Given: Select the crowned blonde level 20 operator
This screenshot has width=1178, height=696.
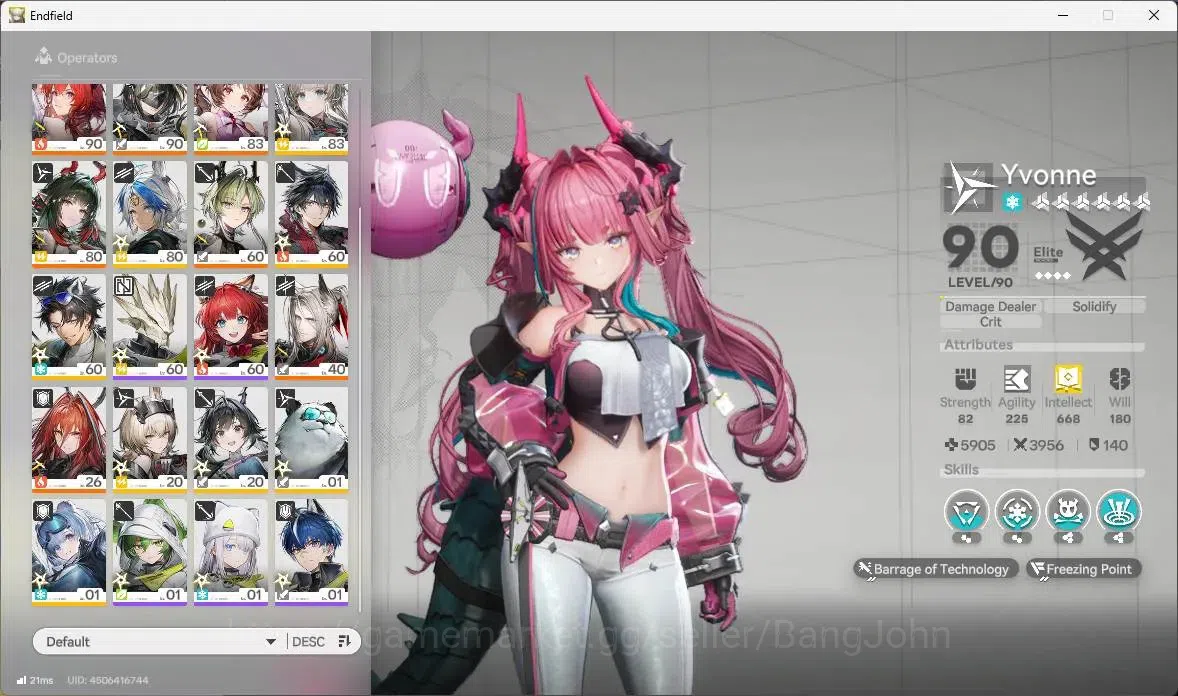Looking at the screenshot, I should coord(150,439).
